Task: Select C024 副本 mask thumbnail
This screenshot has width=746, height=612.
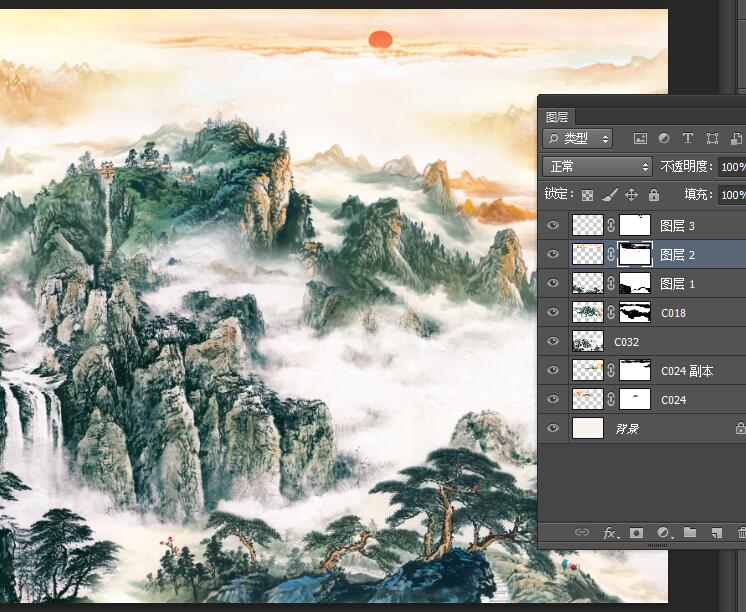Action: pyautogui.click(x=635, y=370)
